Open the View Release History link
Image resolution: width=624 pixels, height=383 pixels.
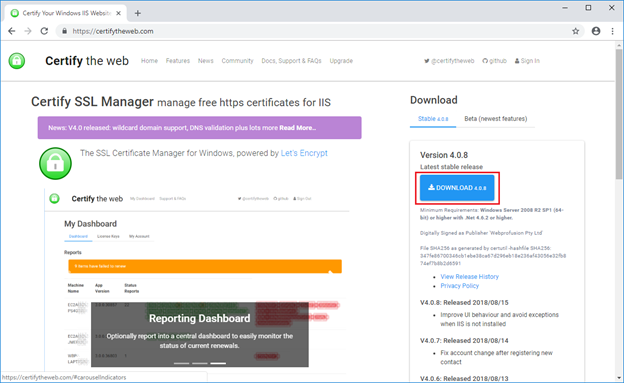pyautogui.click(x=470, y=277)
